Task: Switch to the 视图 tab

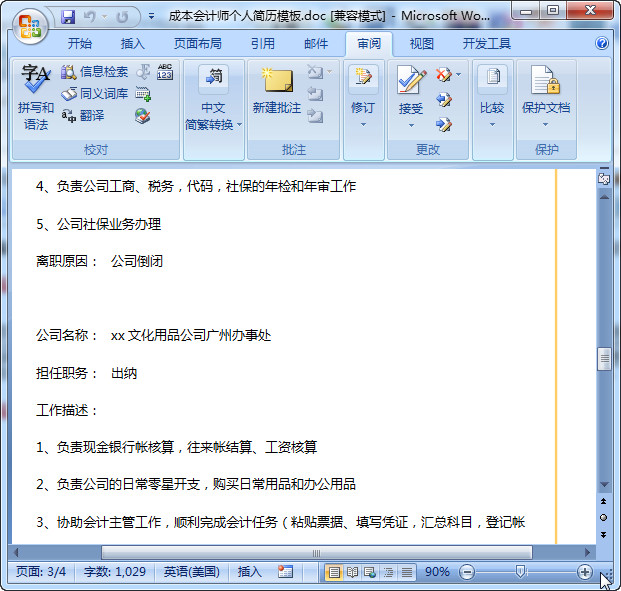Action: tap(421, 43)
